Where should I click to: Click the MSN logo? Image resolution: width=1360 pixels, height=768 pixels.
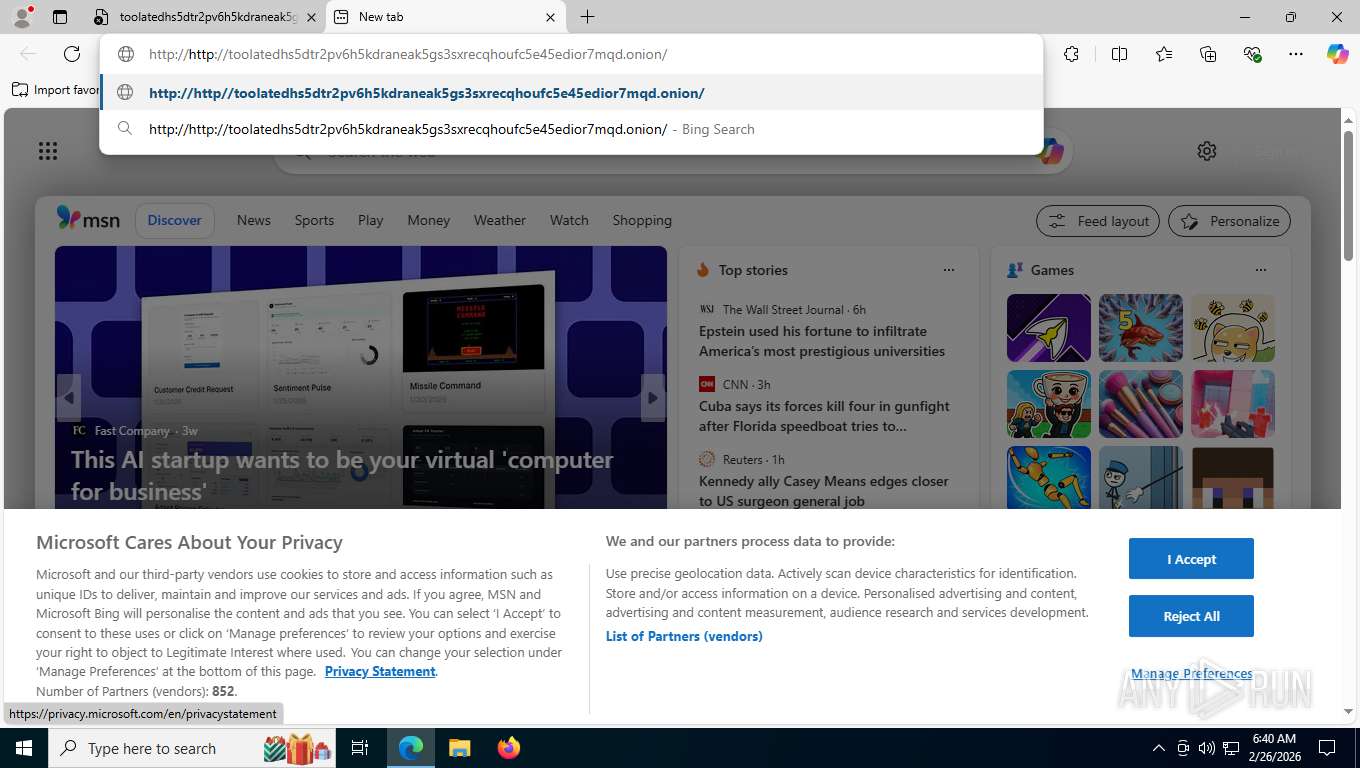pos(88,219)
